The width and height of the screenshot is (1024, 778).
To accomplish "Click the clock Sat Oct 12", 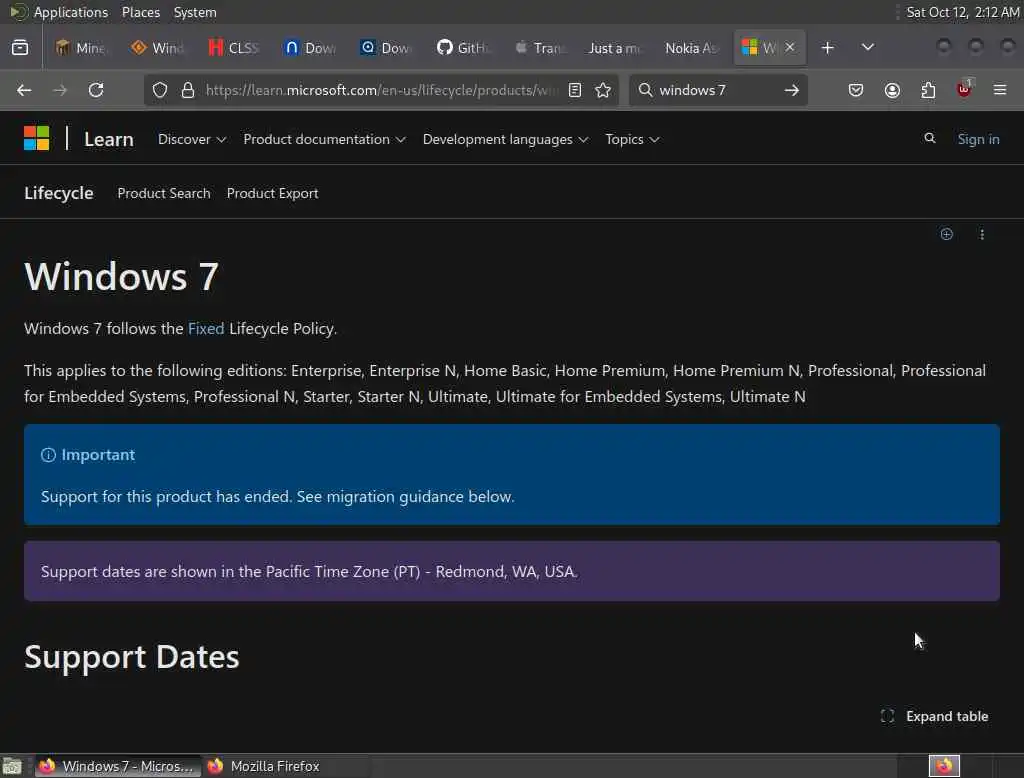I will pyautogui.click(x=963, y=12).
